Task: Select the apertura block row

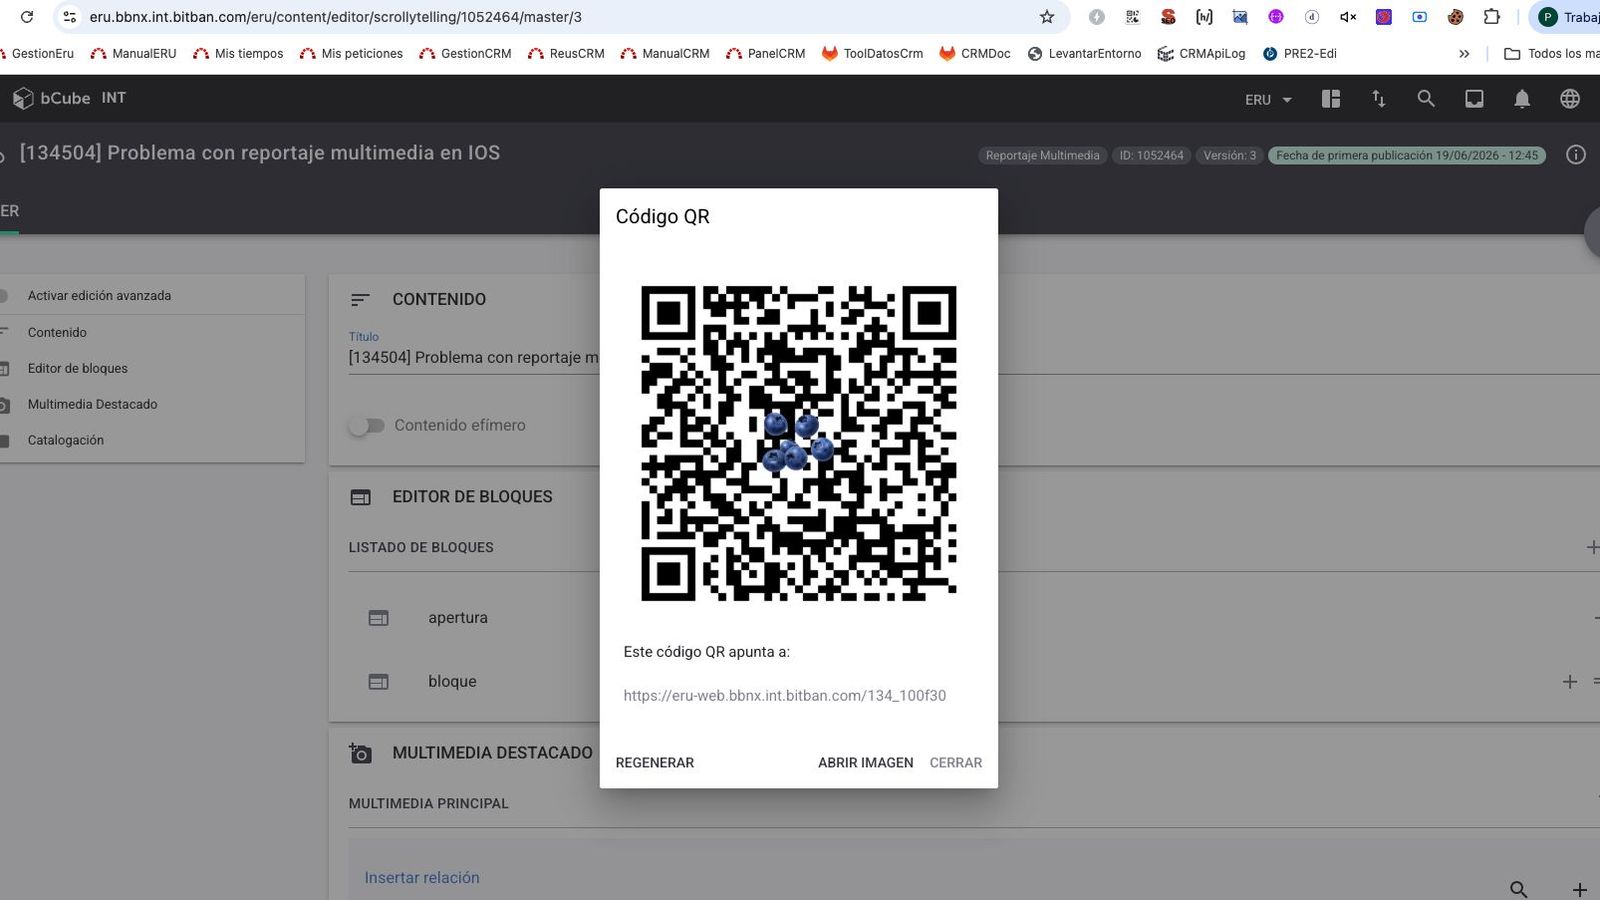Action: [458, 618]
